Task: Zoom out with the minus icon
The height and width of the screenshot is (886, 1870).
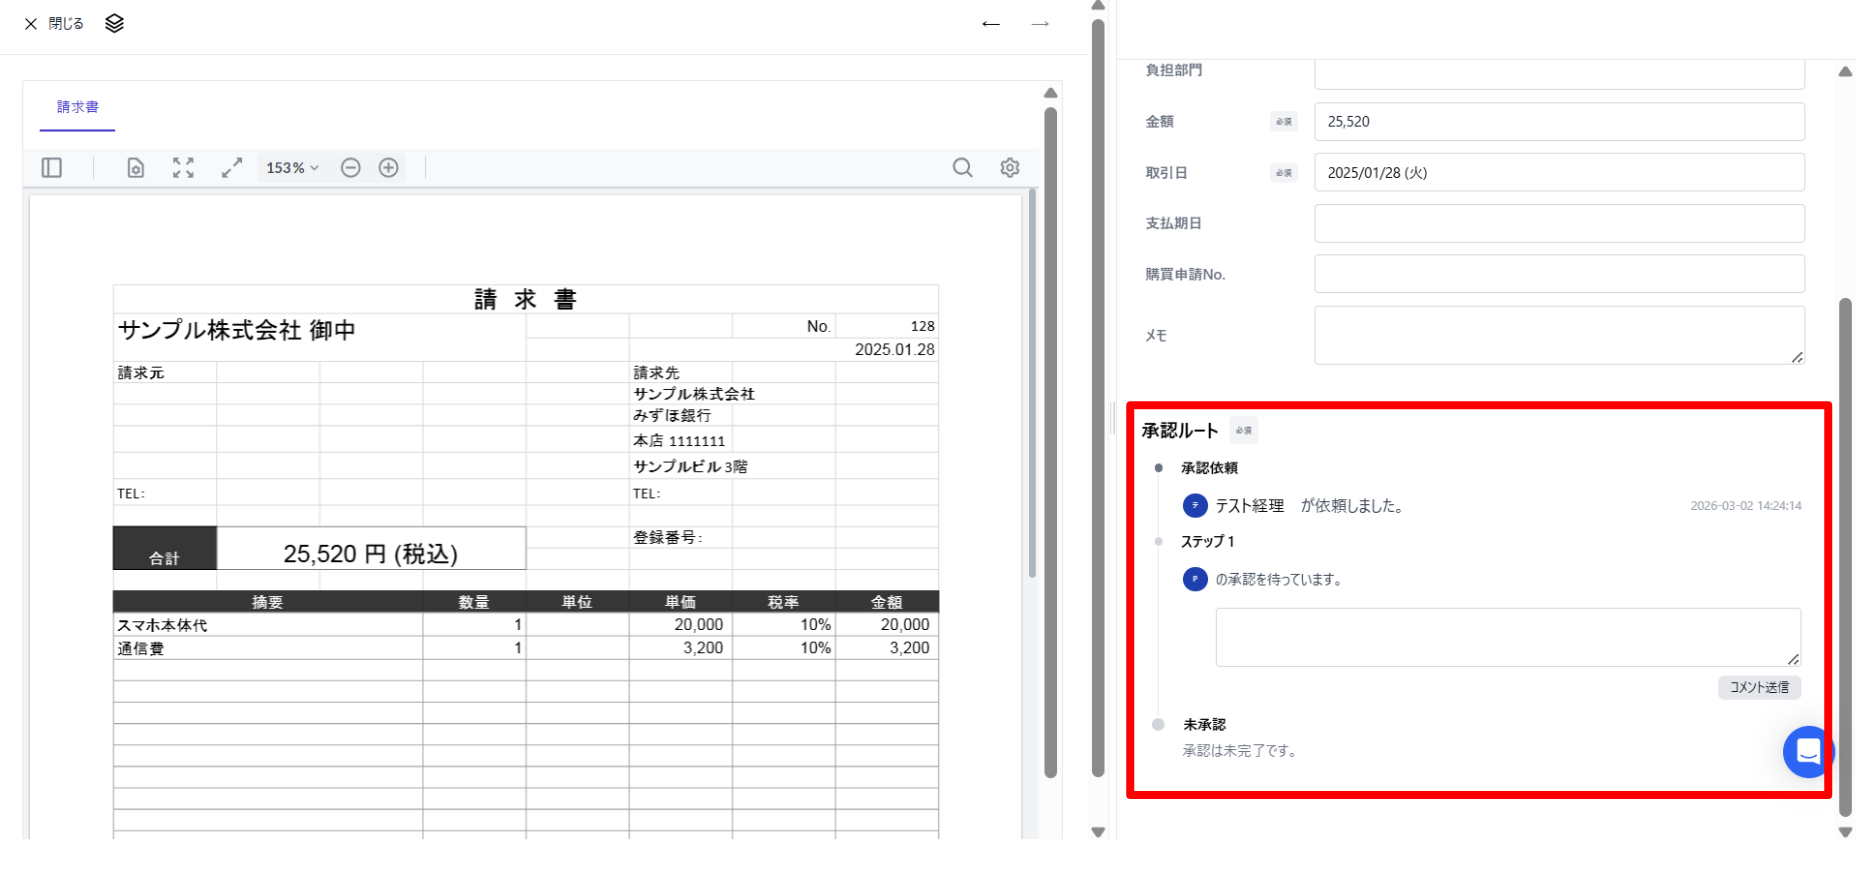Action: (350, 168)
